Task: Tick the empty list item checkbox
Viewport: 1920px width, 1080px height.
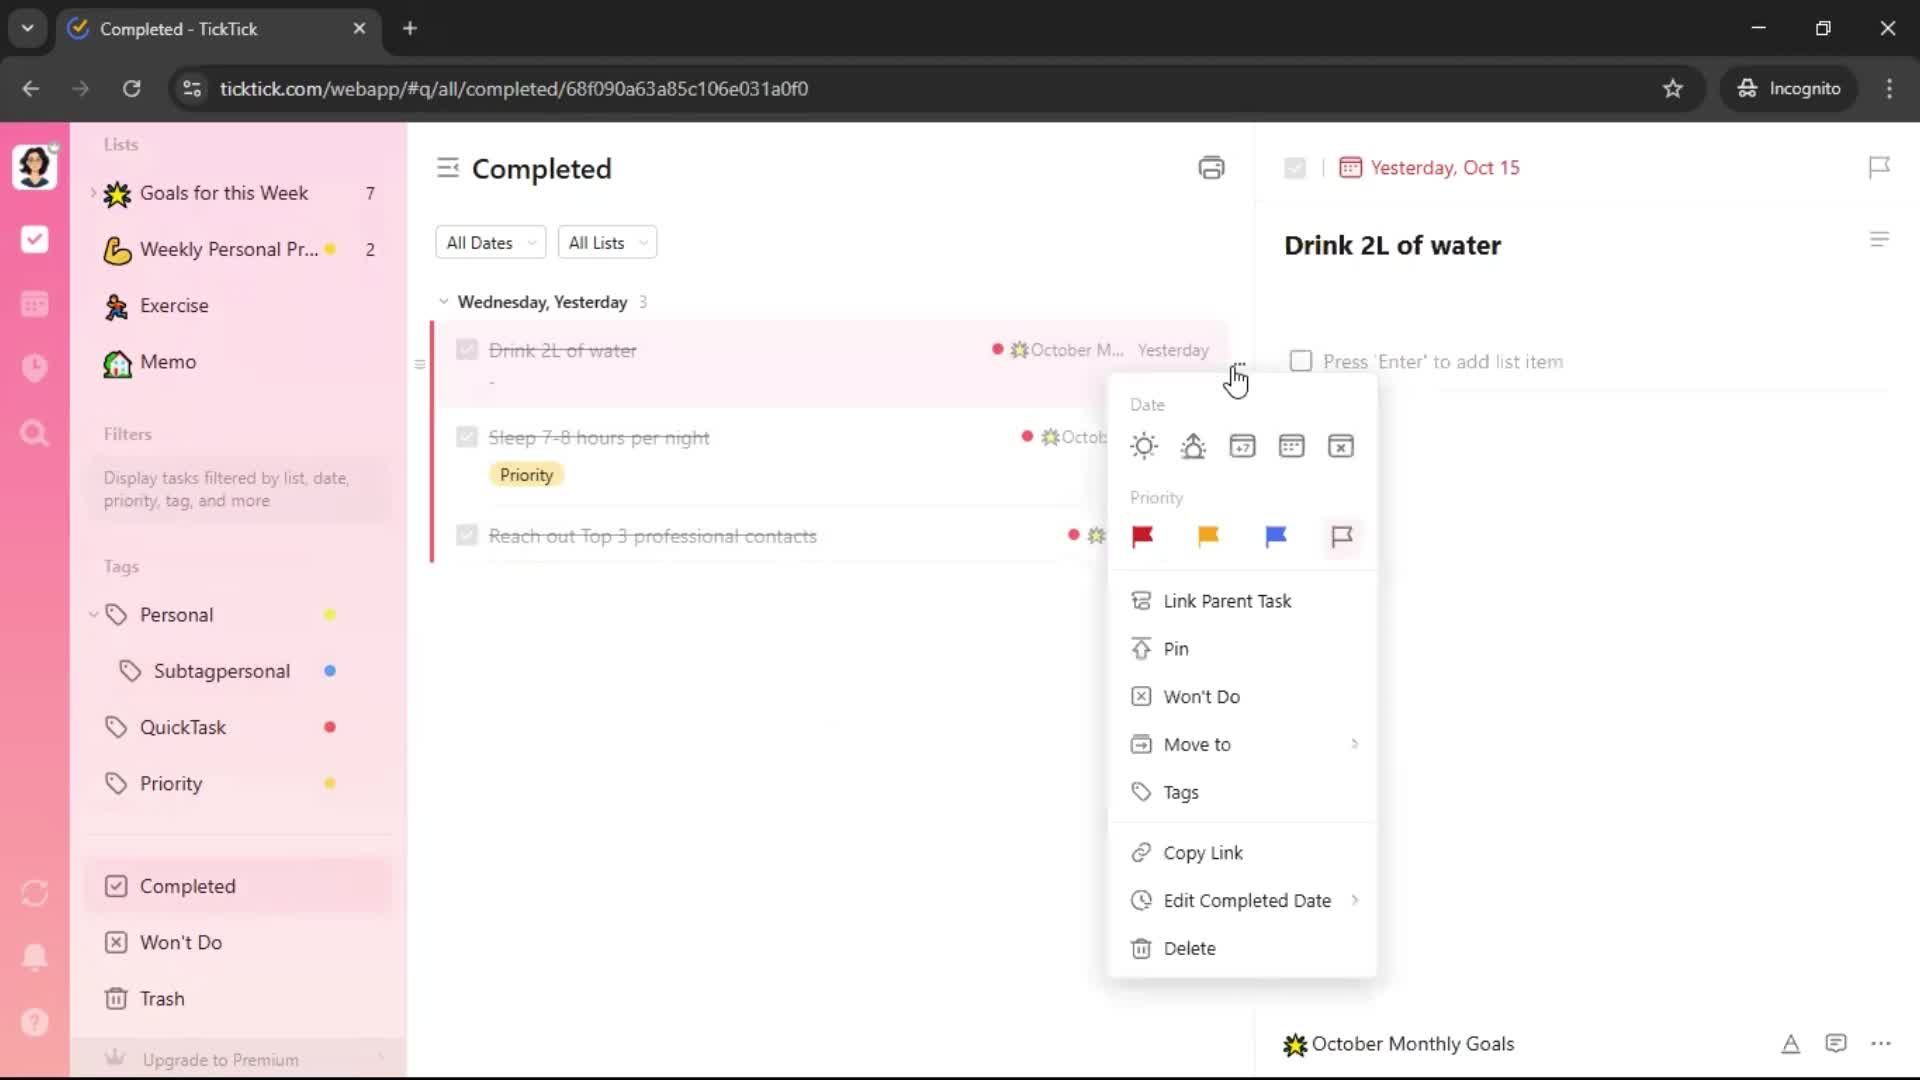Action: [x=1300, y=361]
